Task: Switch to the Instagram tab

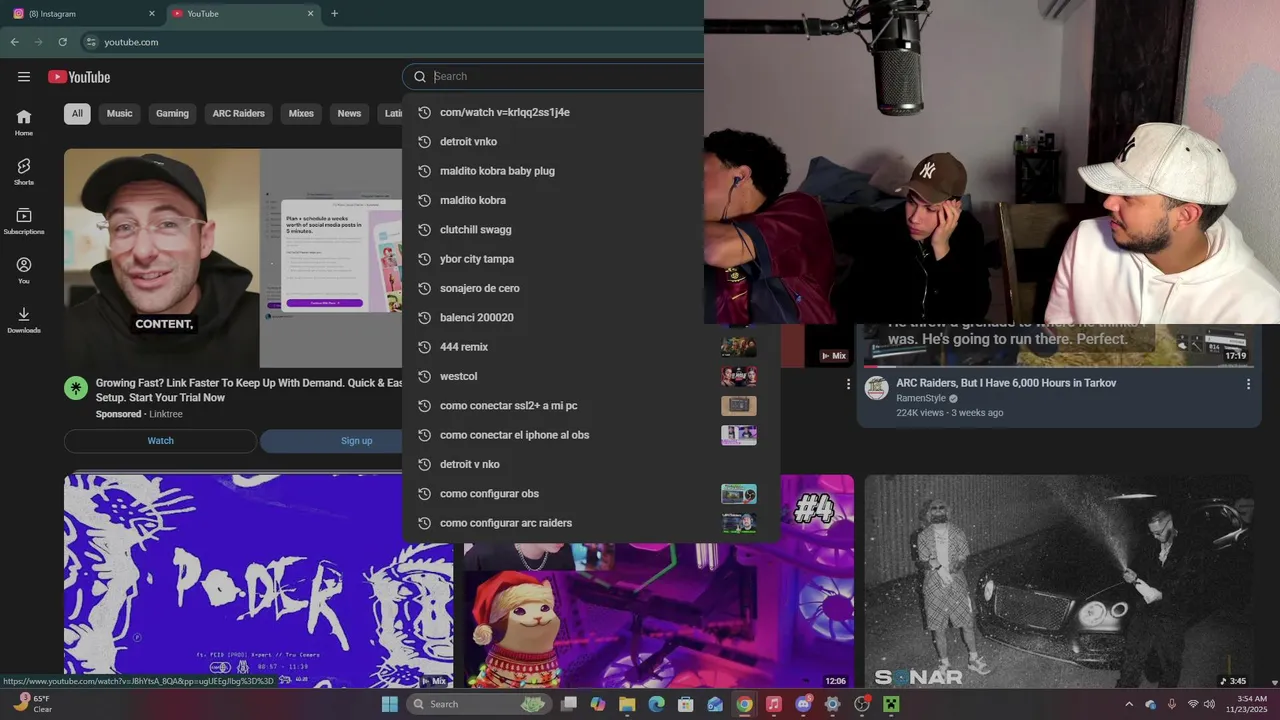Action: pos(84,14)
